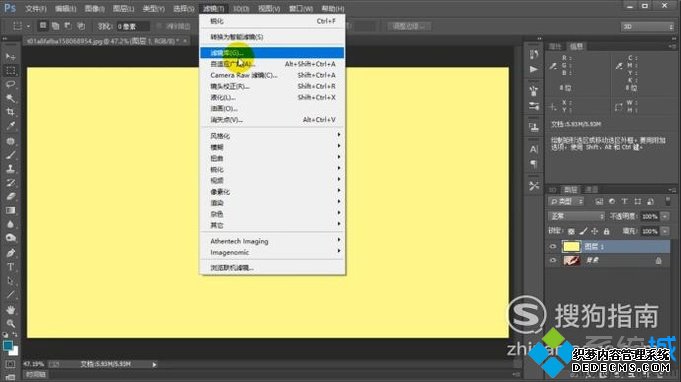Choose 滤镜库(G)... in the filter menu
681x382 pixels.
click(272, 53)
